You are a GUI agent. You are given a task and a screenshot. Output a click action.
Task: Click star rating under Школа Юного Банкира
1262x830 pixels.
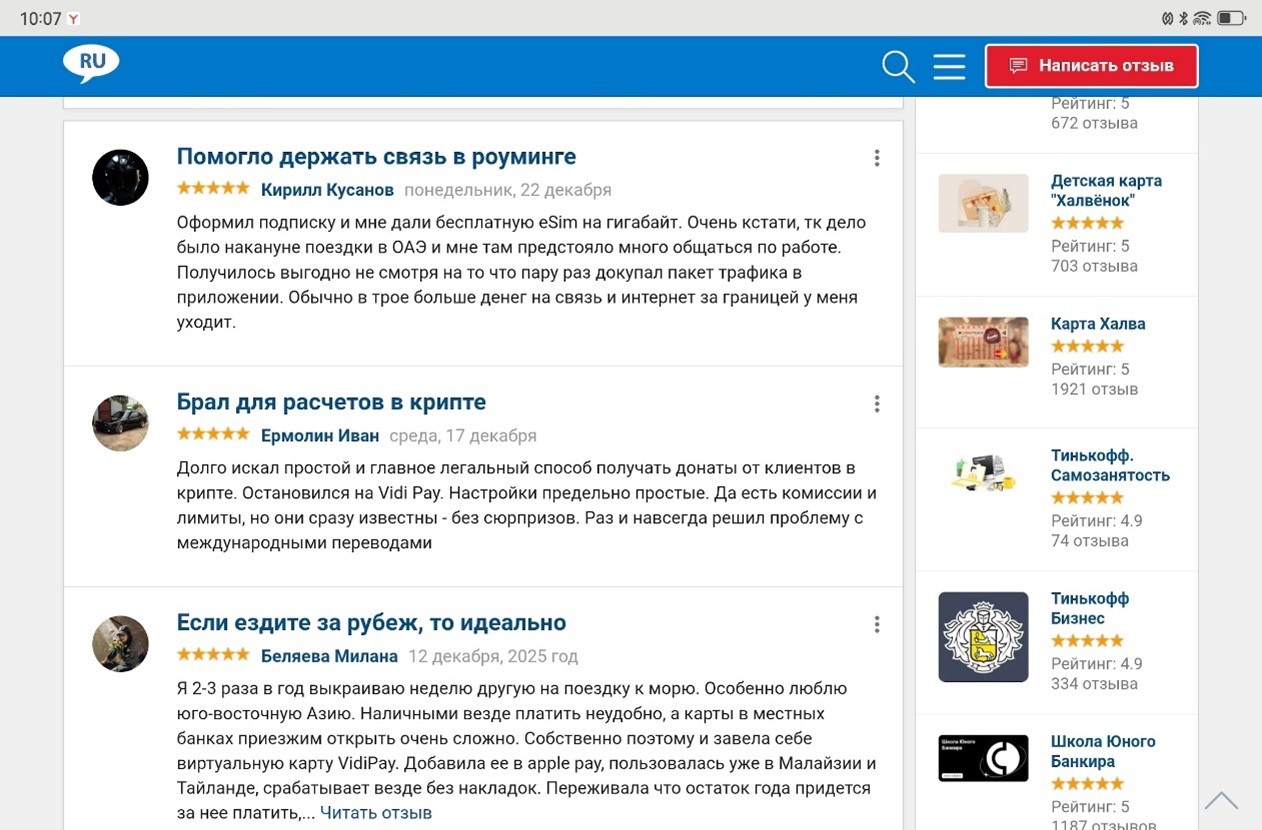pos(1087,783)
